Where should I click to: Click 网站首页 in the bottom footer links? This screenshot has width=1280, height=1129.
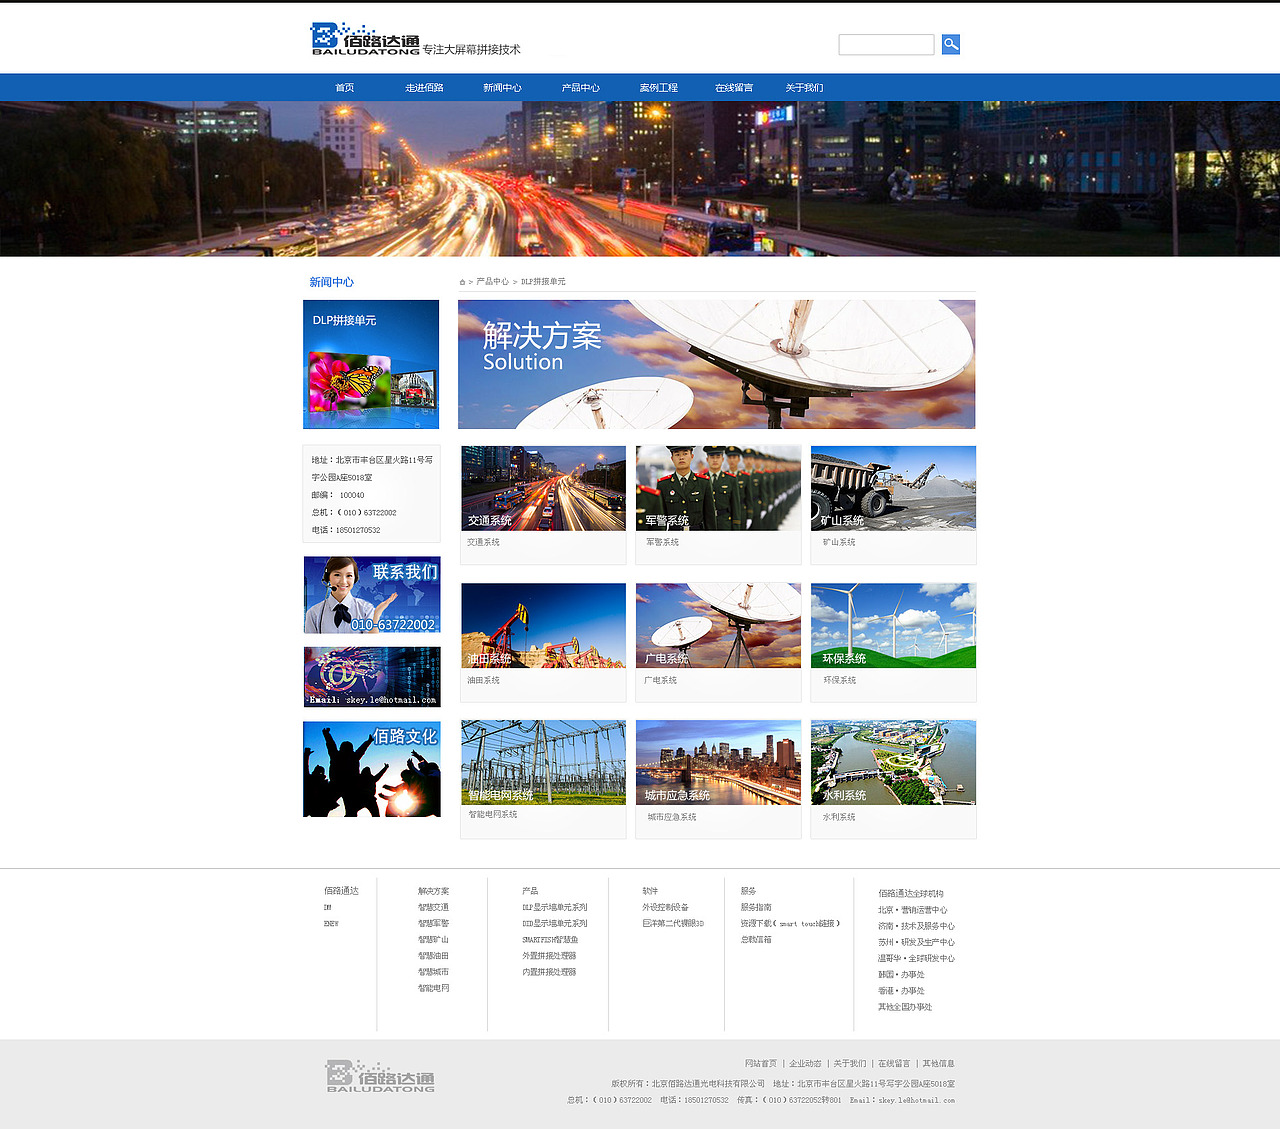(x=760, y=1063)
